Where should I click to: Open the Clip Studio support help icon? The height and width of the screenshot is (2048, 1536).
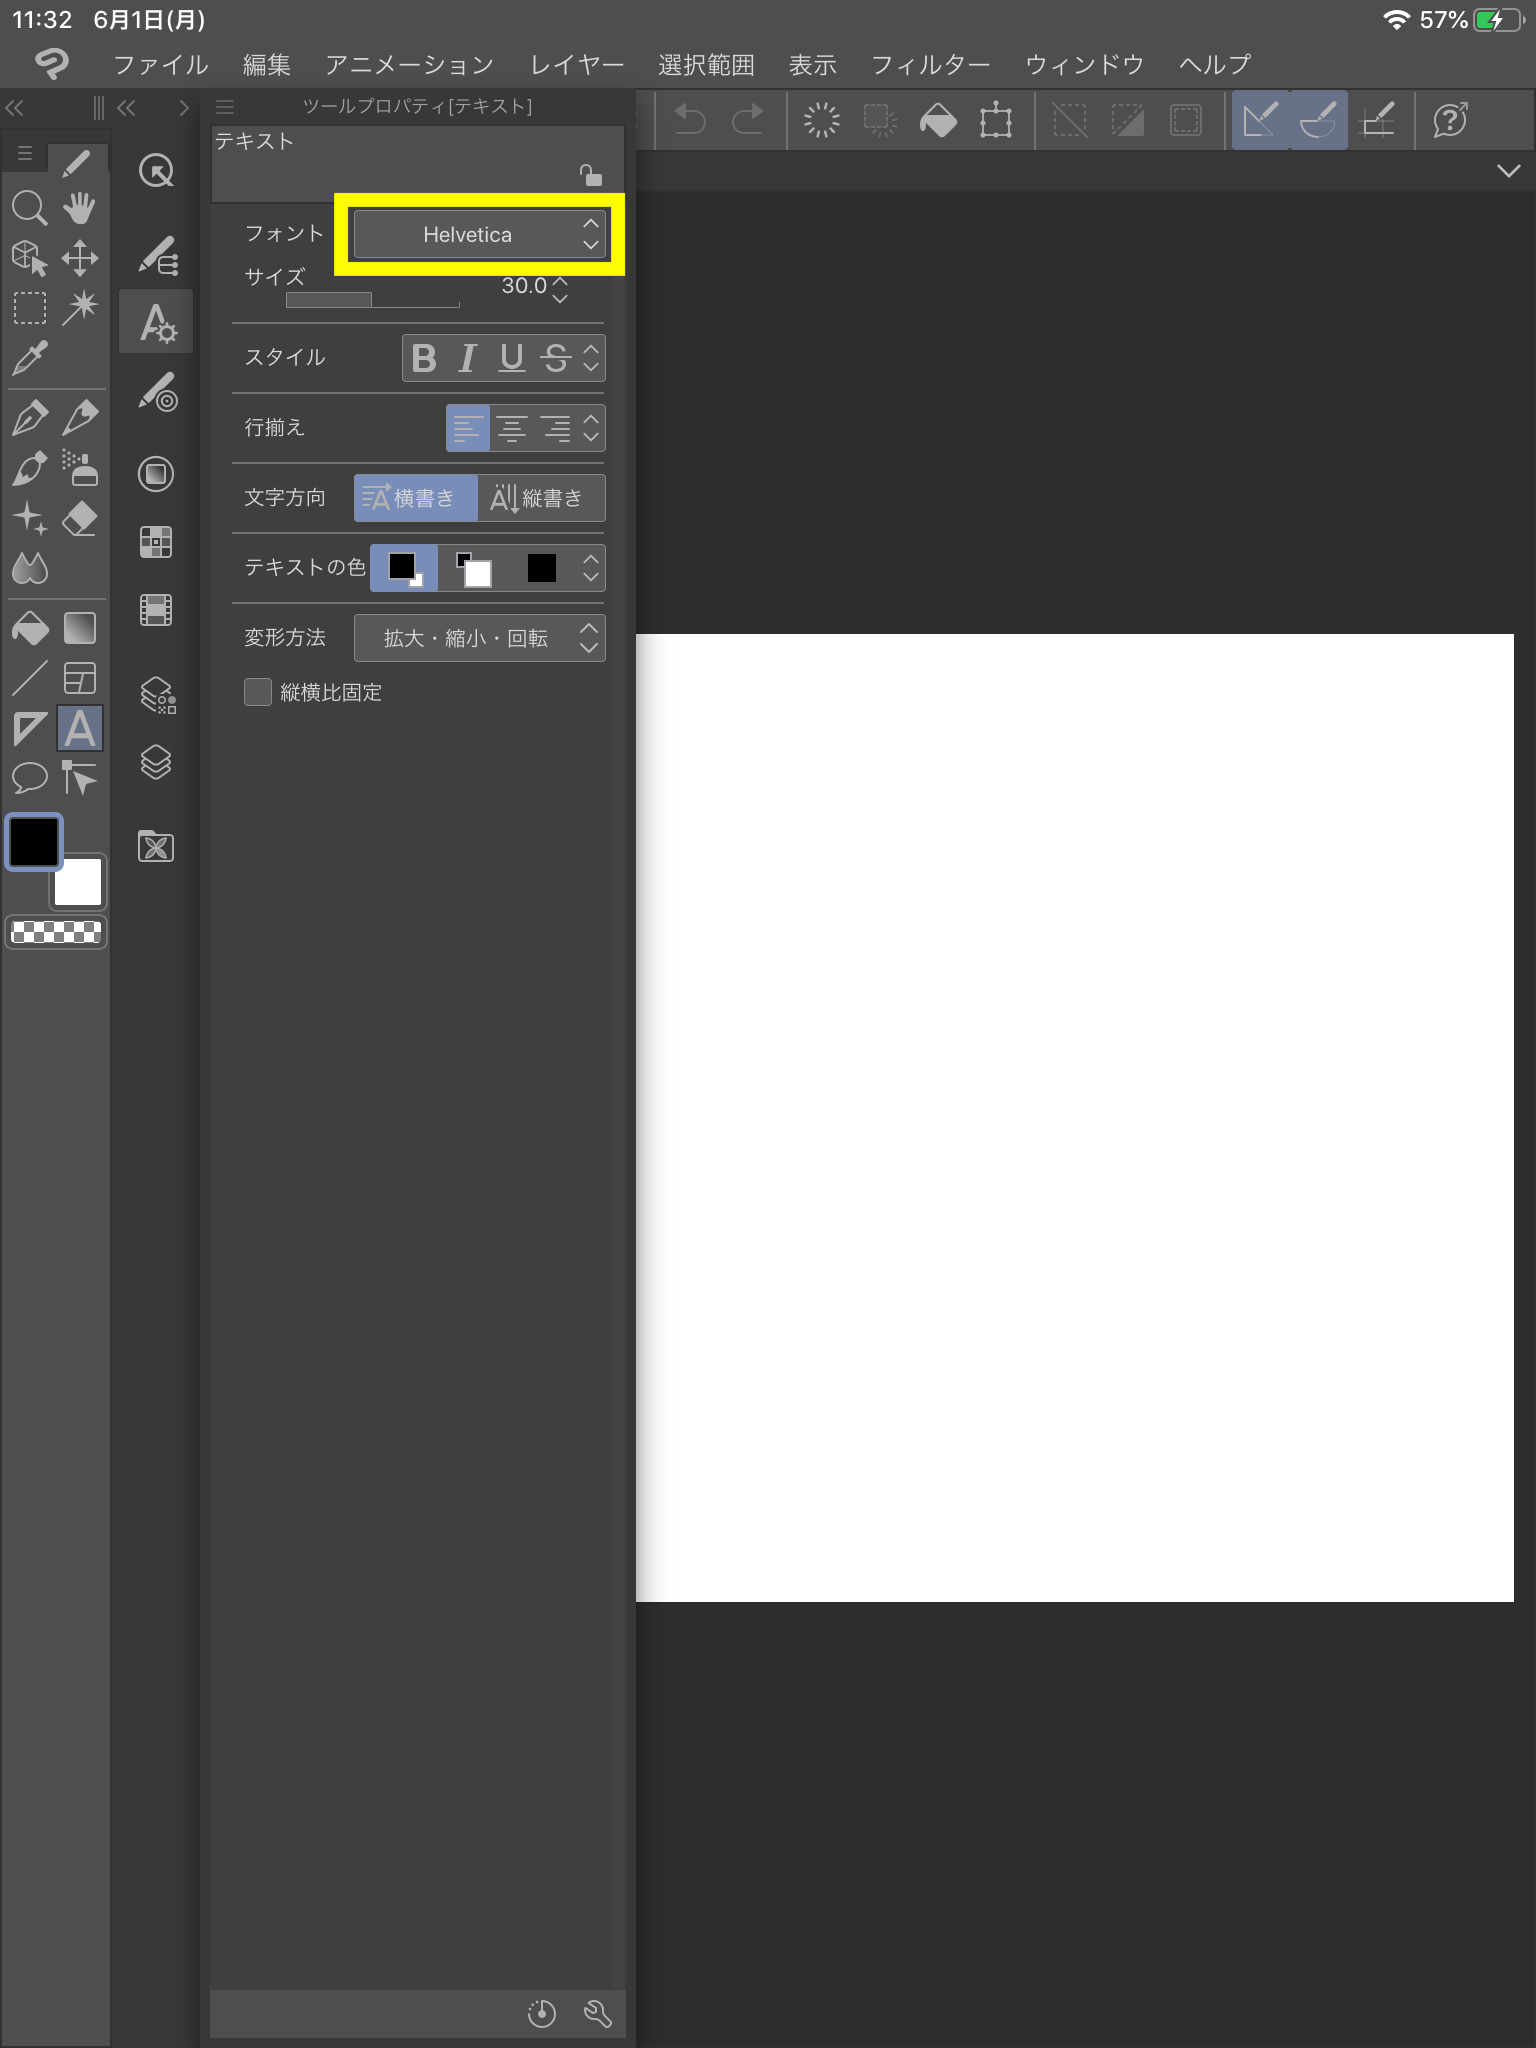click(x=1450, y=120)
